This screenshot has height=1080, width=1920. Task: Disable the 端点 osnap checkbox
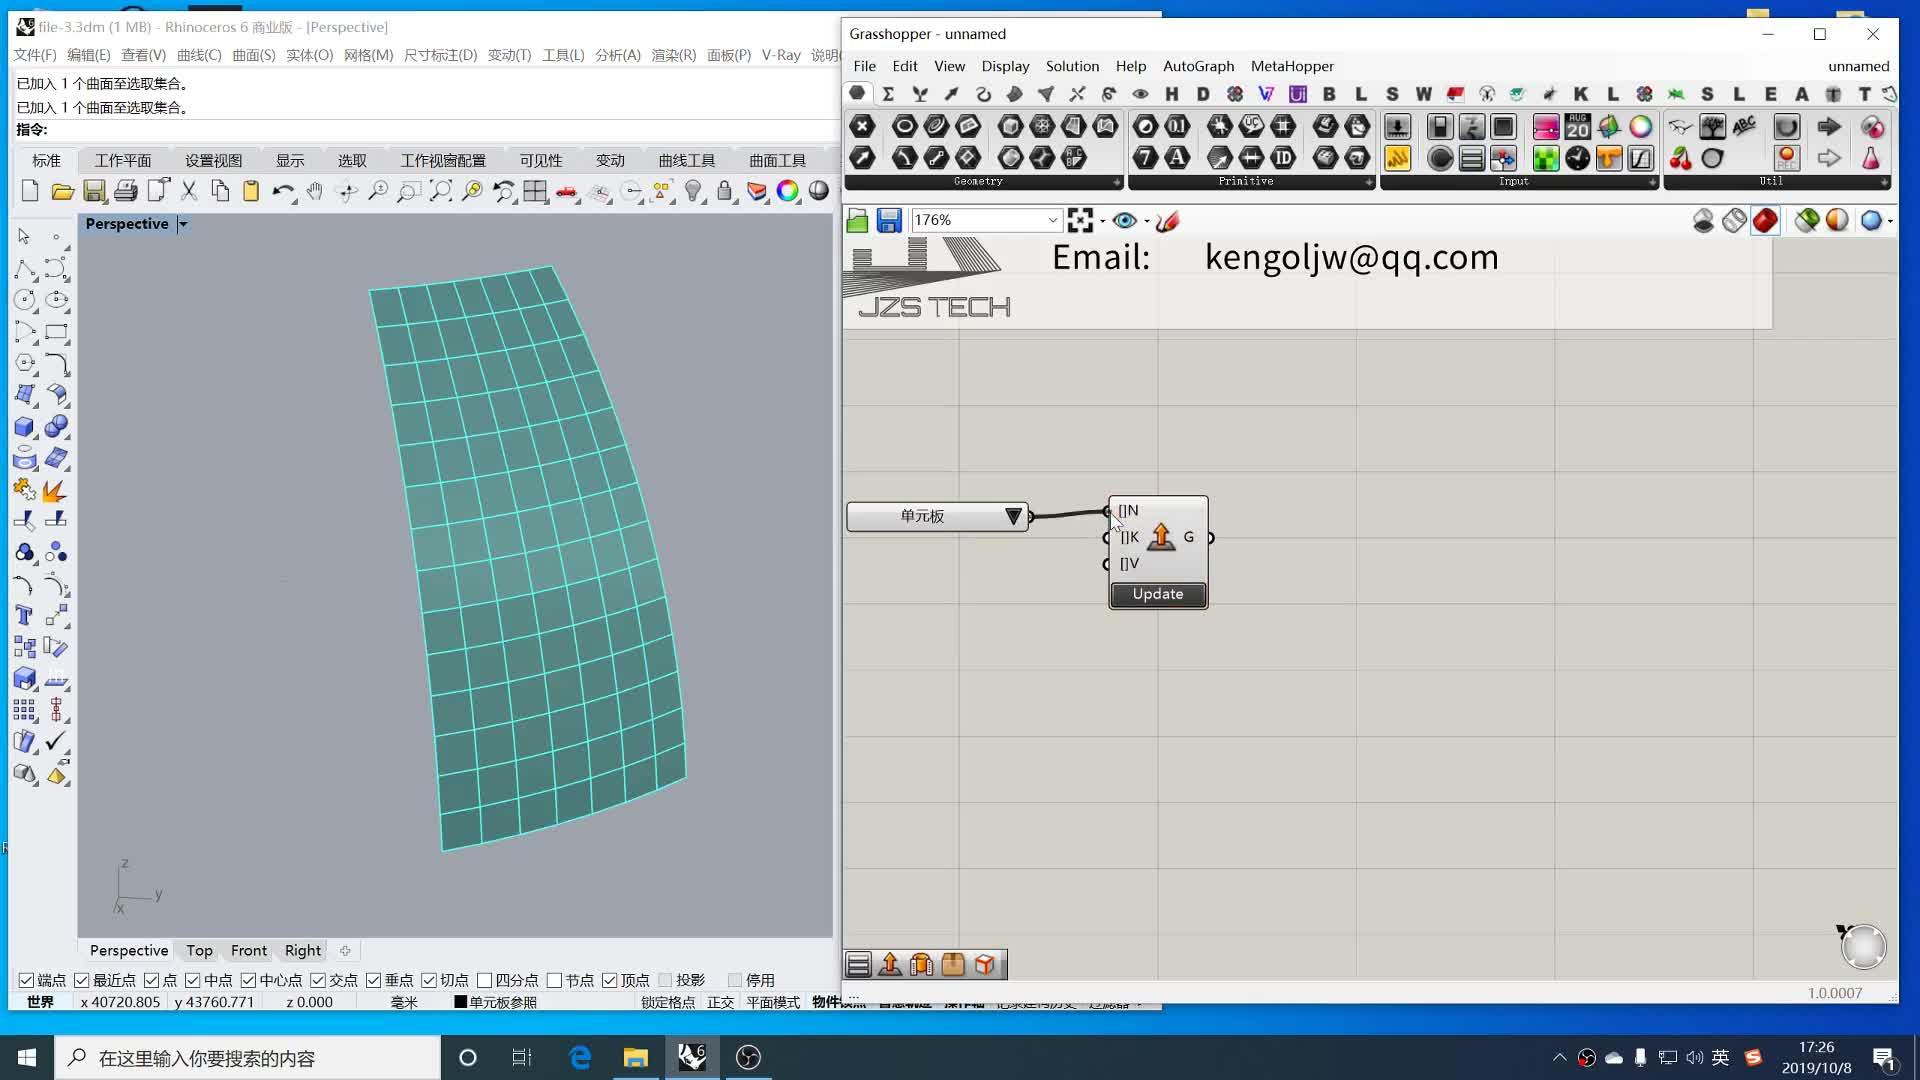point(27,980)
